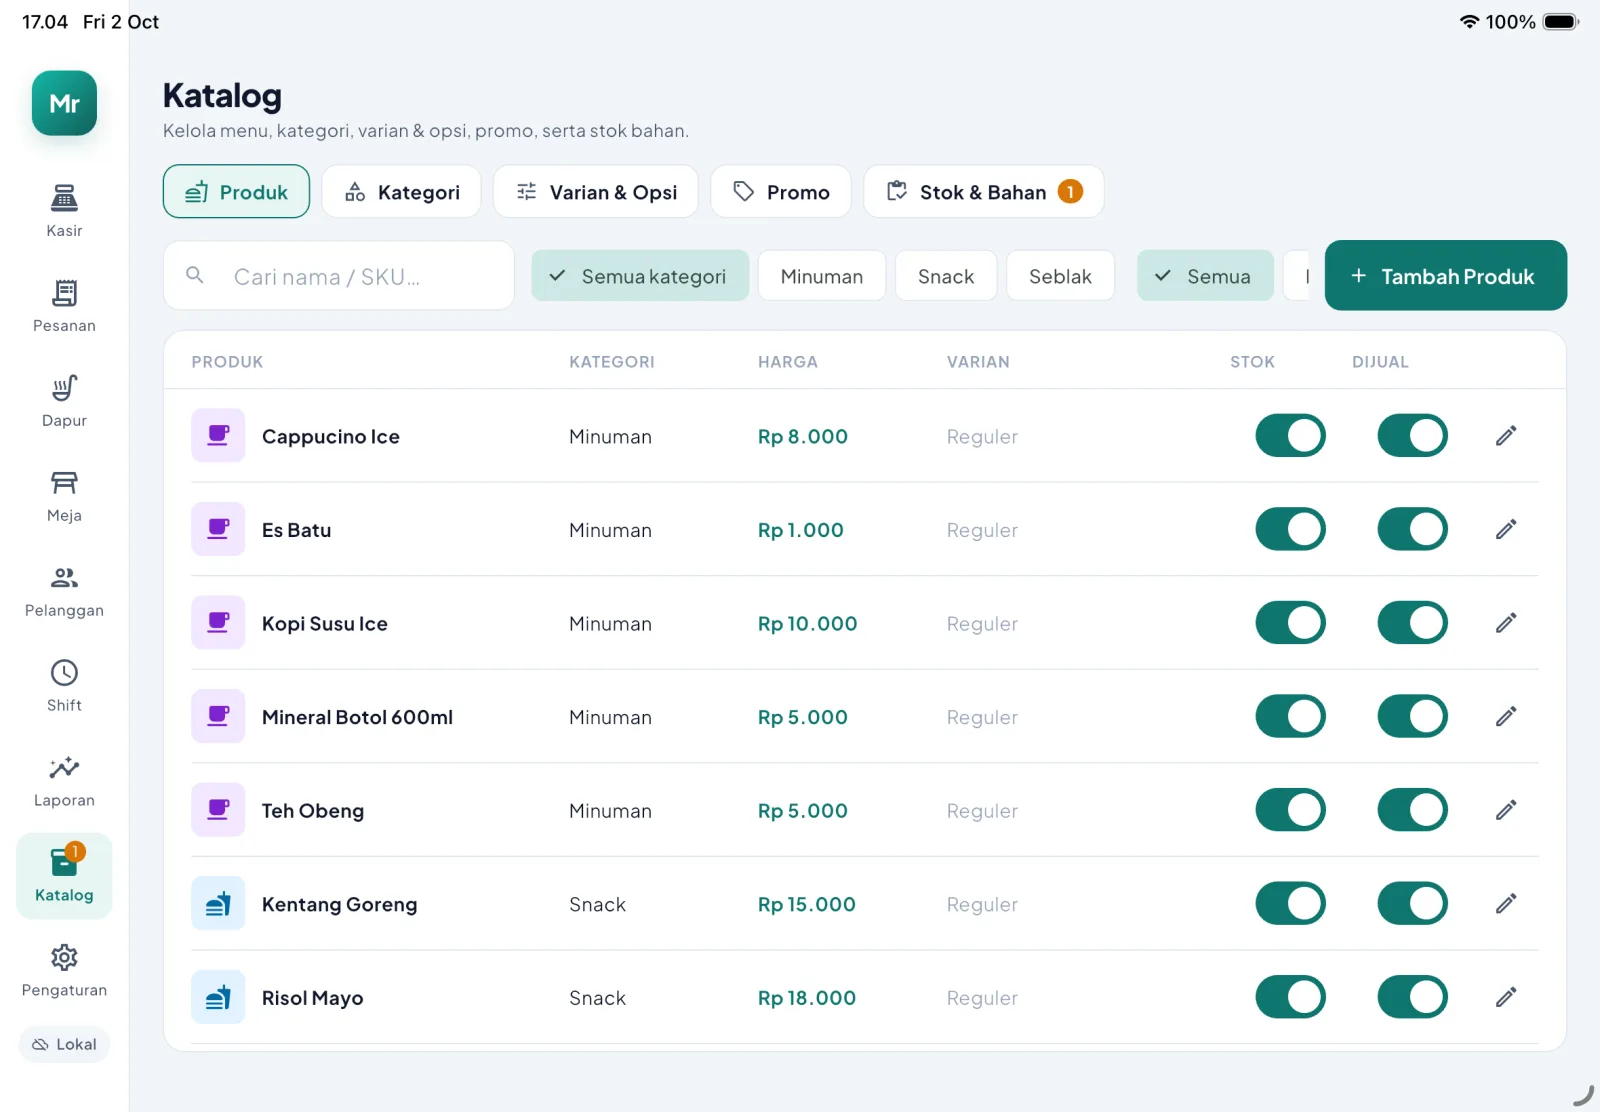Select the Semua status filter chip

pyautogui.click(x=1205, y=276)
